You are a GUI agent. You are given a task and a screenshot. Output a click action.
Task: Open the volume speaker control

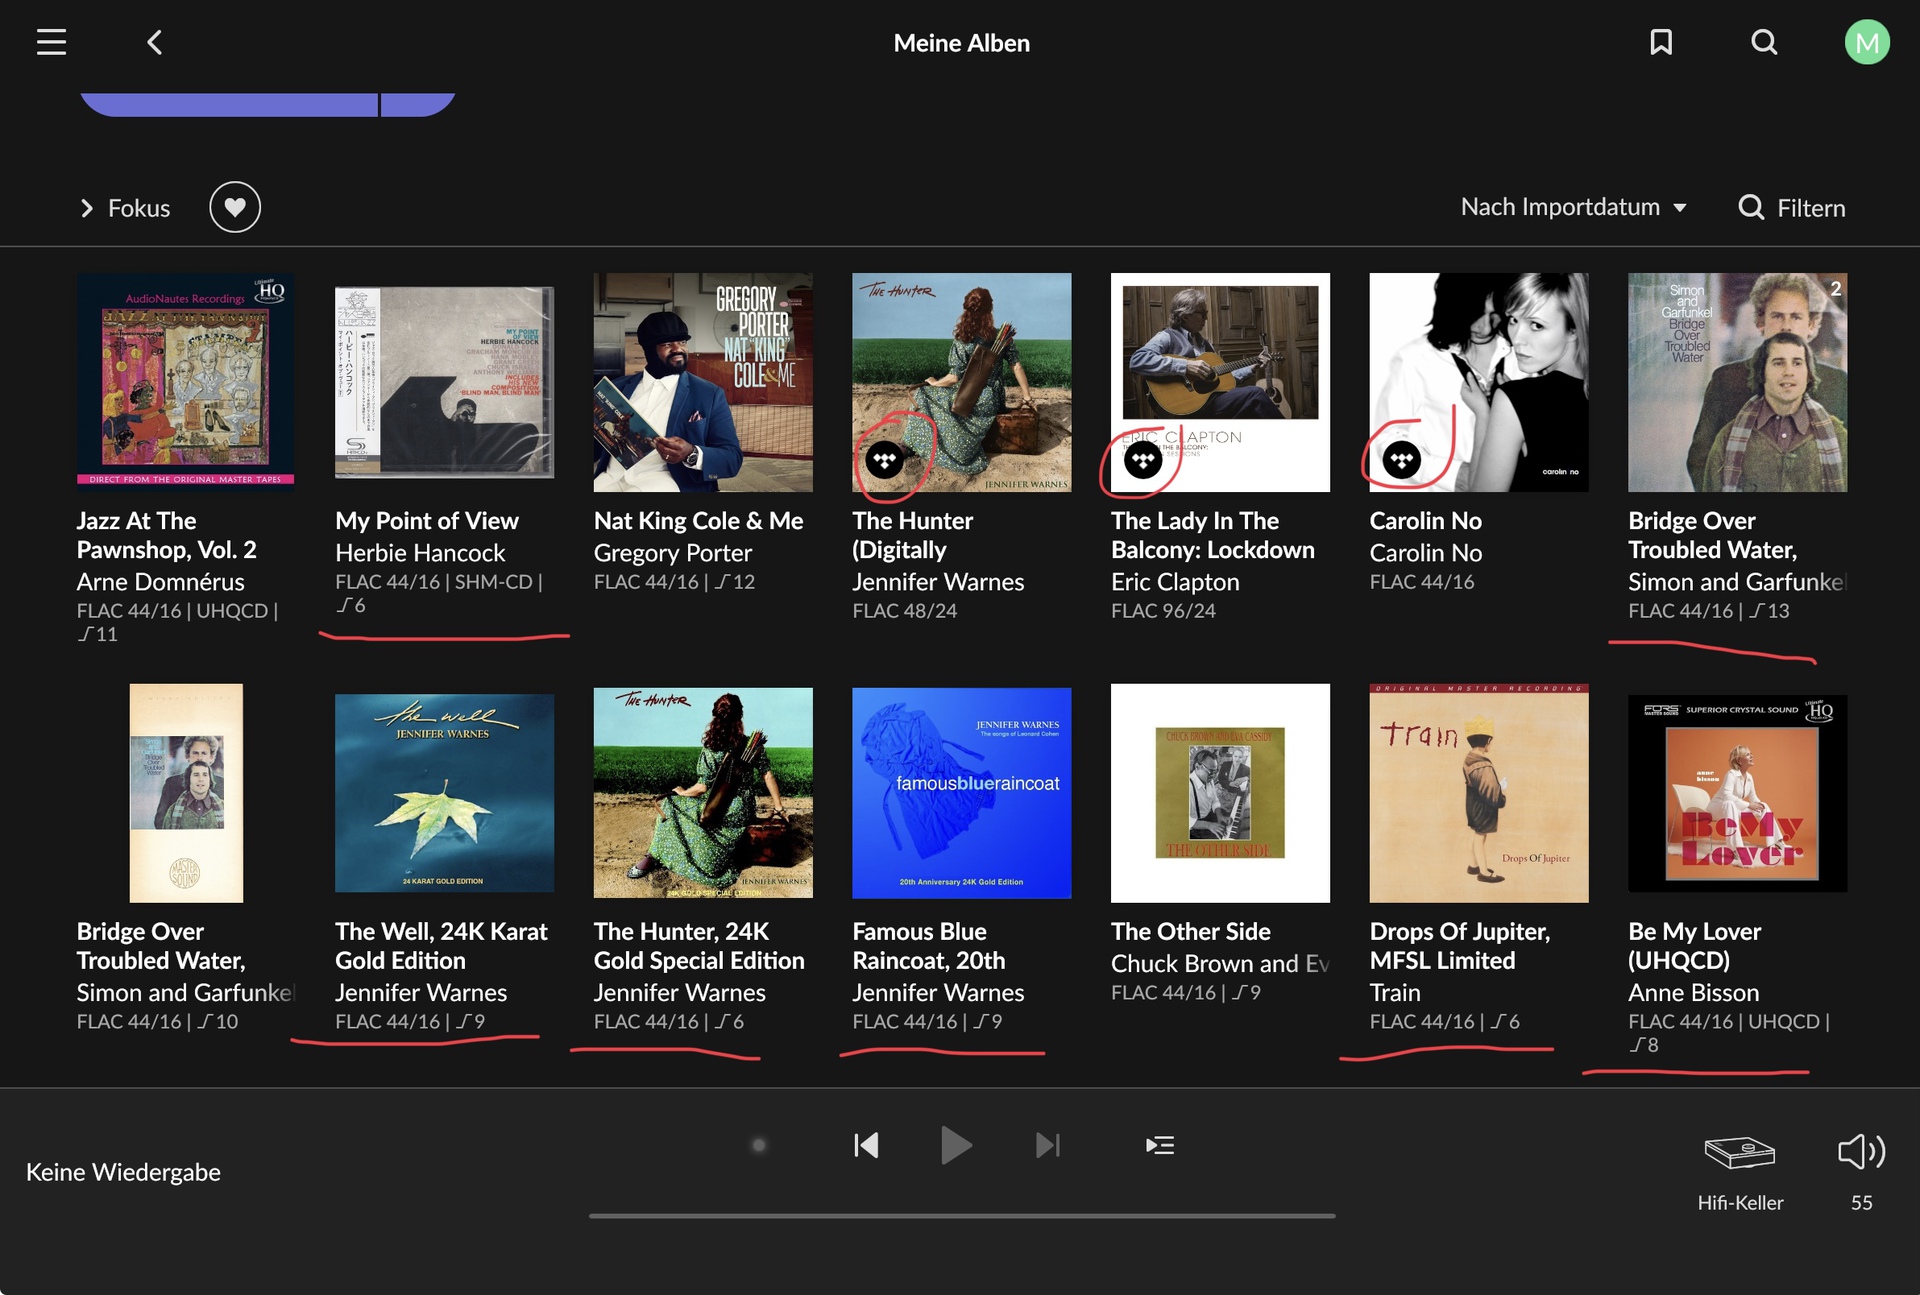(1861, 1152)
